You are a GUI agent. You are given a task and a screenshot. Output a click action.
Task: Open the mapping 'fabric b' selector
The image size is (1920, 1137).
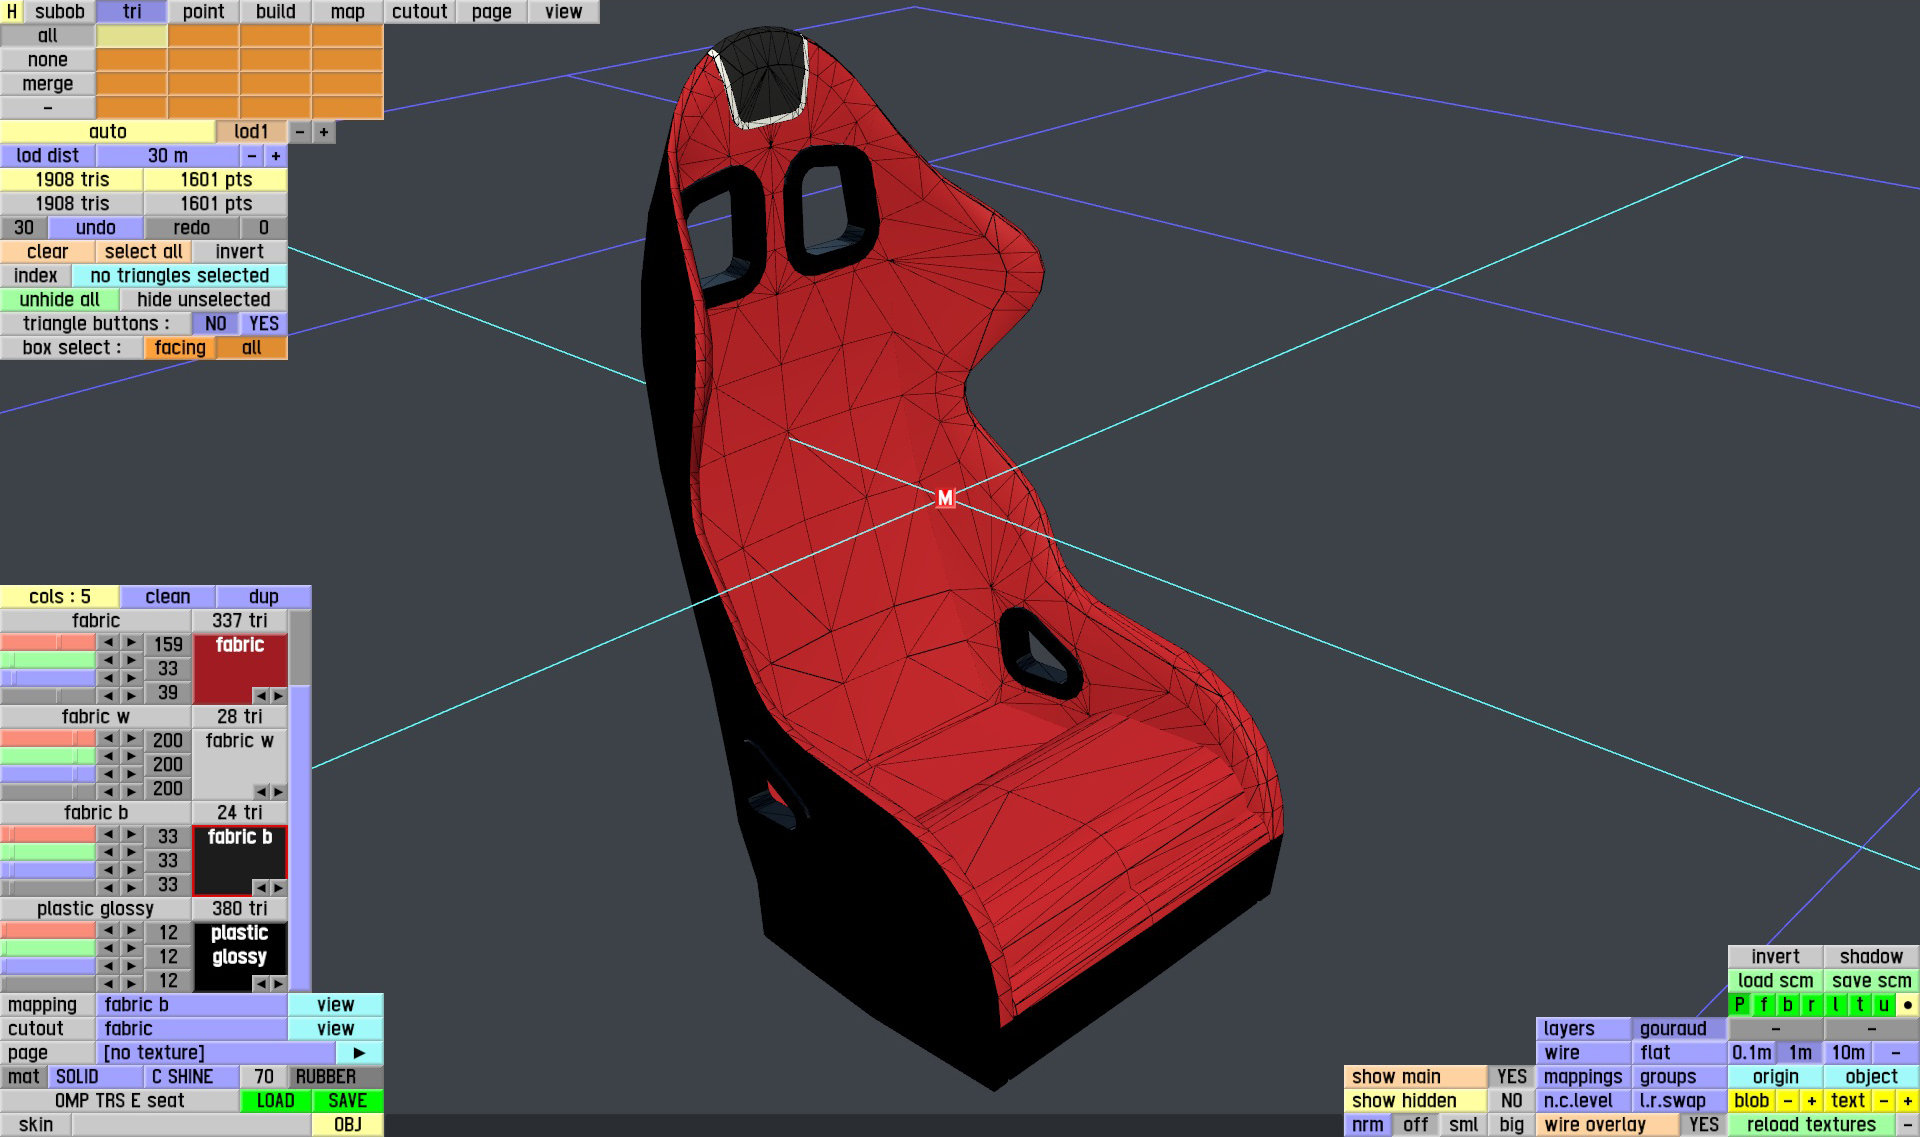[x=190, y=1005]
